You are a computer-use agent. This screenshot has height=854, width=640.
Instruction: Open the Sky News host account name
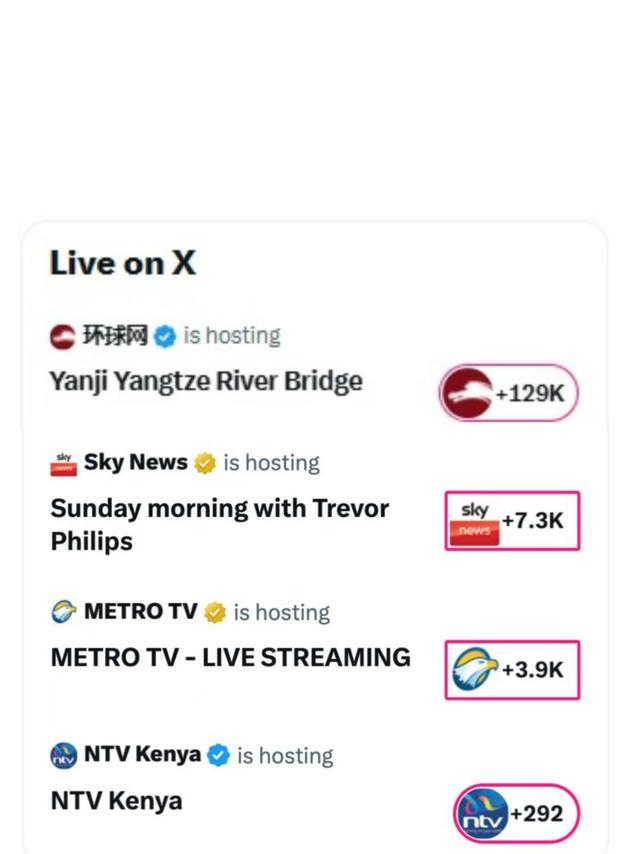135,463
